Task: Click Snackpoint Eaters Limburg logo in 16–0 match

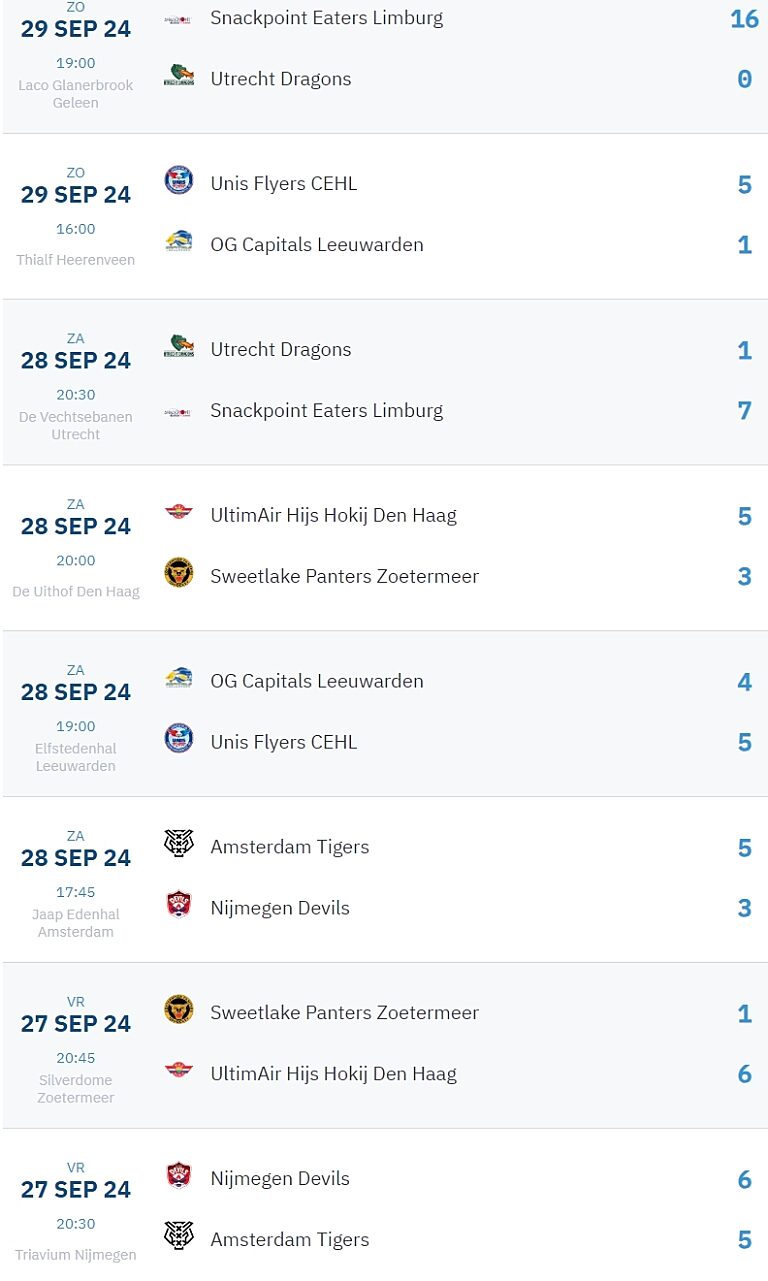Action: coord(178,18)
